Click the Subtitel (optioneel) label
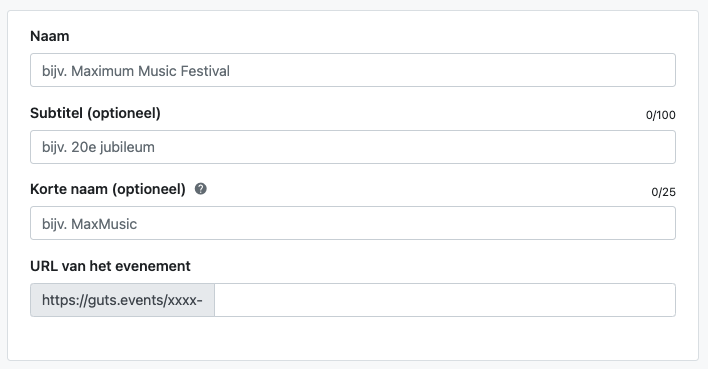The image size is (708, 369). [95, 113]
